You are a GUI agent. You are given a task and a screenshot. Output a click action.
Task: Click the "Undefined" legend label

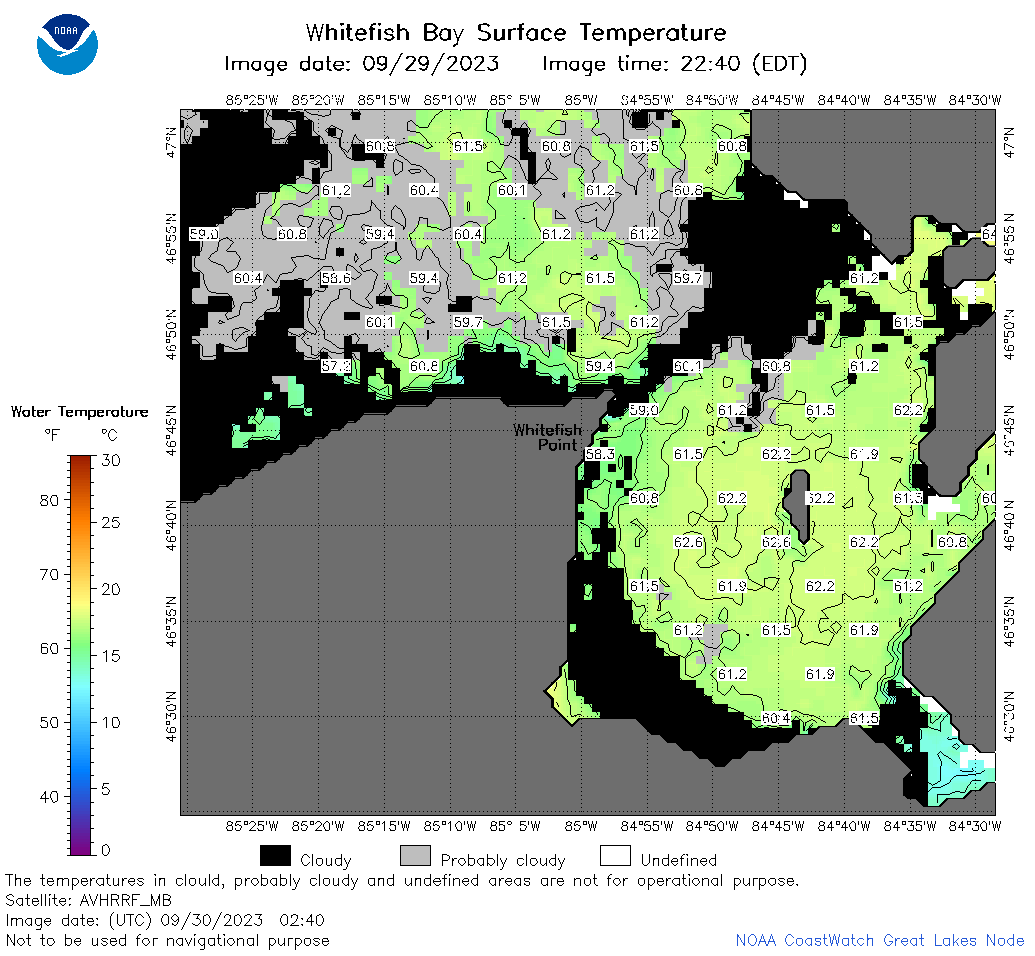click(x=679, y=860)
